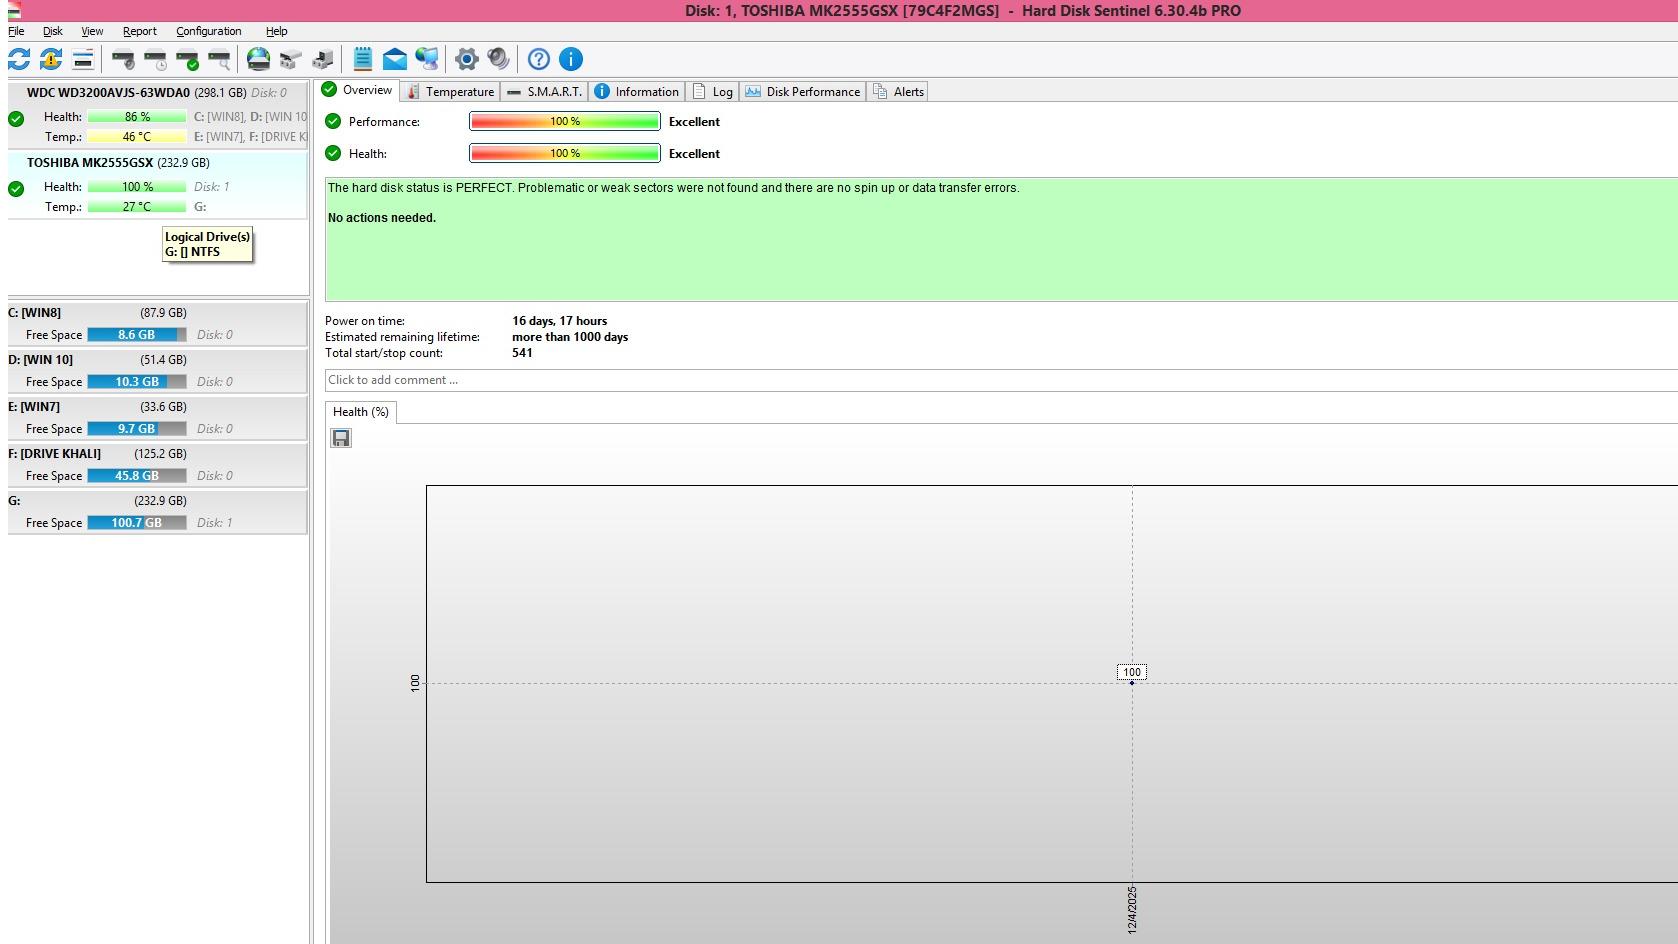Save the health graph with floppy icon
The height and width of the screenshot is (944, 1678).
click(341, 438)
